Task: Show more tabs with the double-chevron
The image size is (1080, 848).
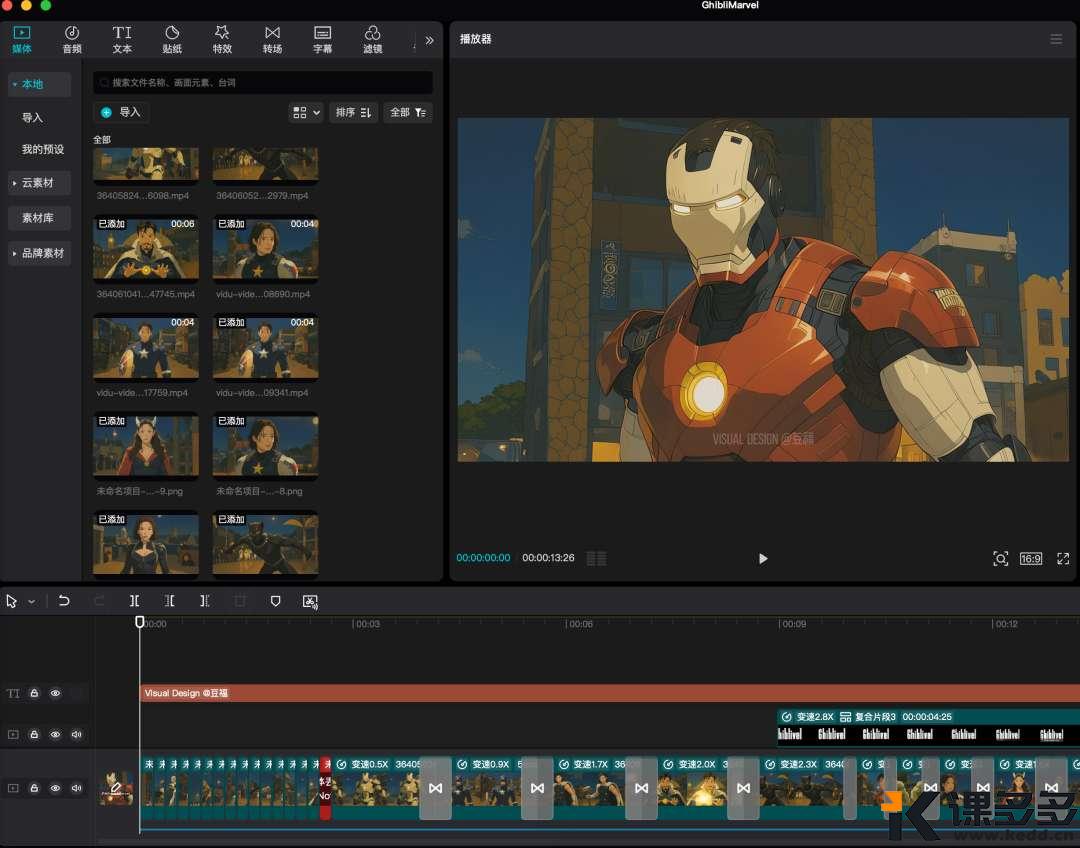Action: pyautogui.click(x=429, y=41)
